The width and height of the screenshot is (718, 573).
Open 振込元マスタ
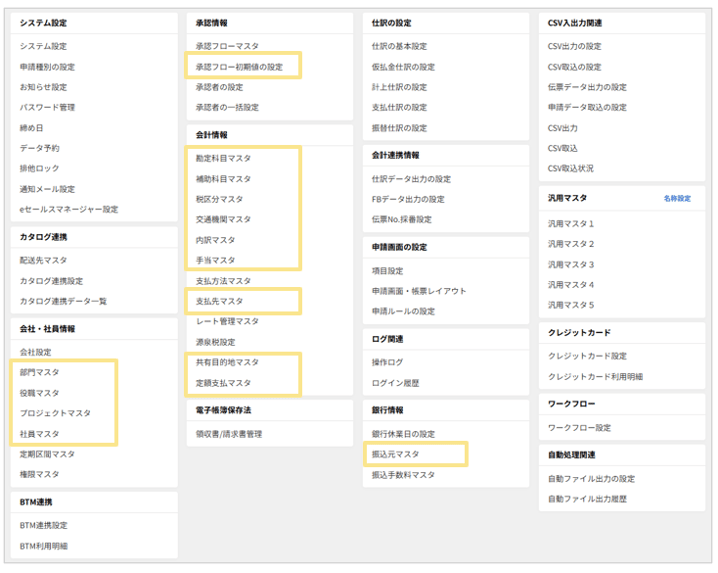pos(396,454)
